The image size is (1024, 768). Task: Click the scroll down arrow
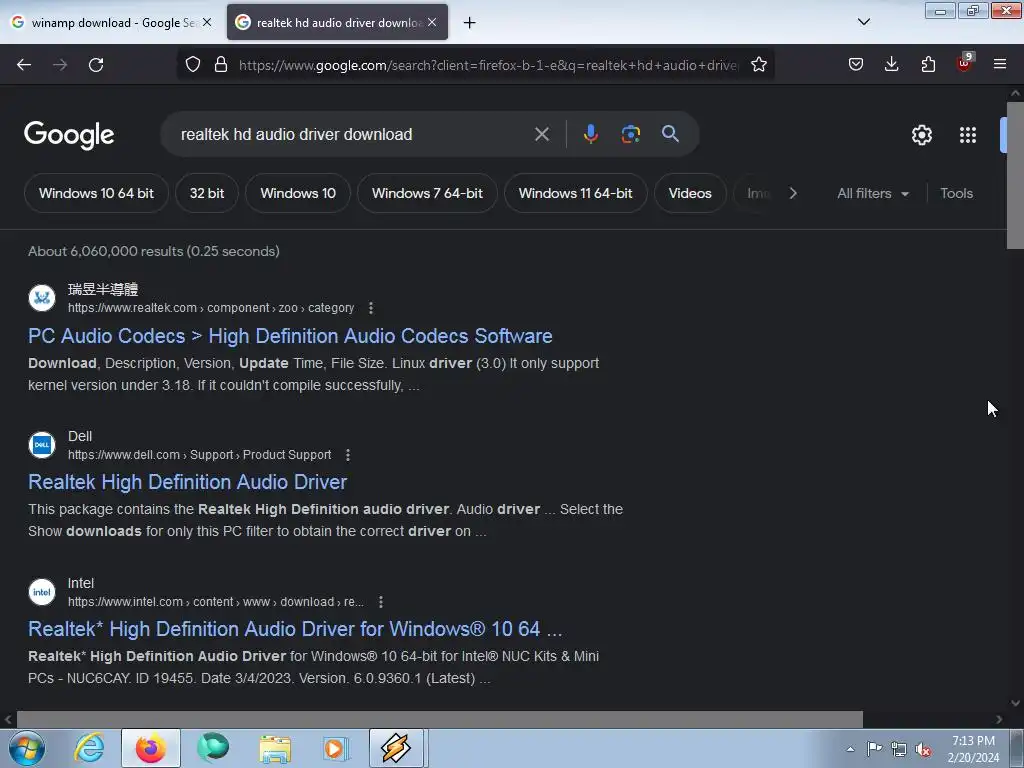[x=1015, y=703]
